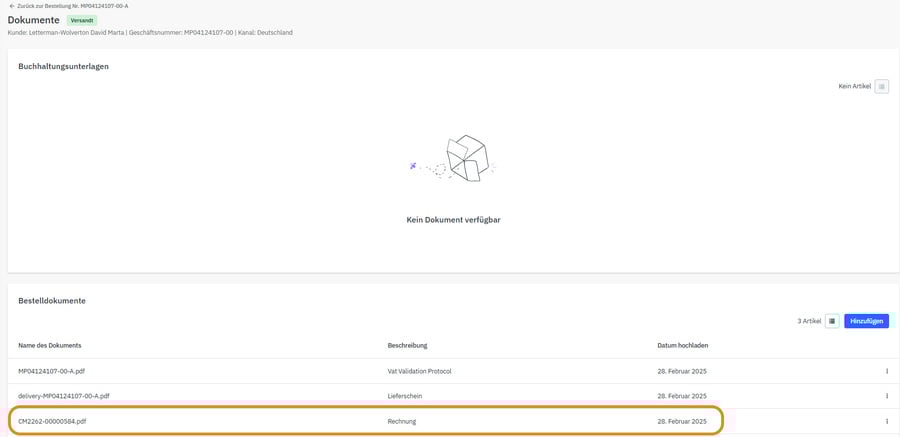Image resolution: width=900 pixels, height=437 pixels.
Task: Click the Lieferschein description cell
Action: click(407, 396)
